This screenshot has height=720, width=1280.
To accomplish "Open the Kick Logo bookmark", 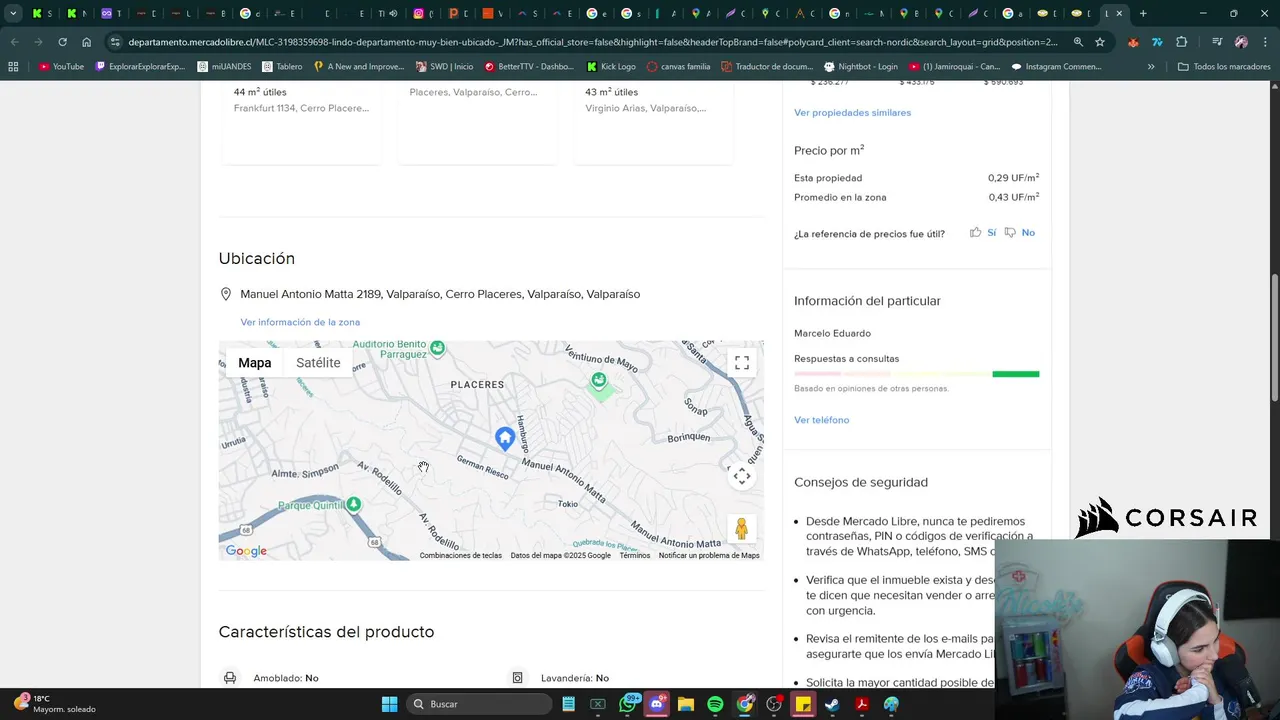I will tap(611, 67).
